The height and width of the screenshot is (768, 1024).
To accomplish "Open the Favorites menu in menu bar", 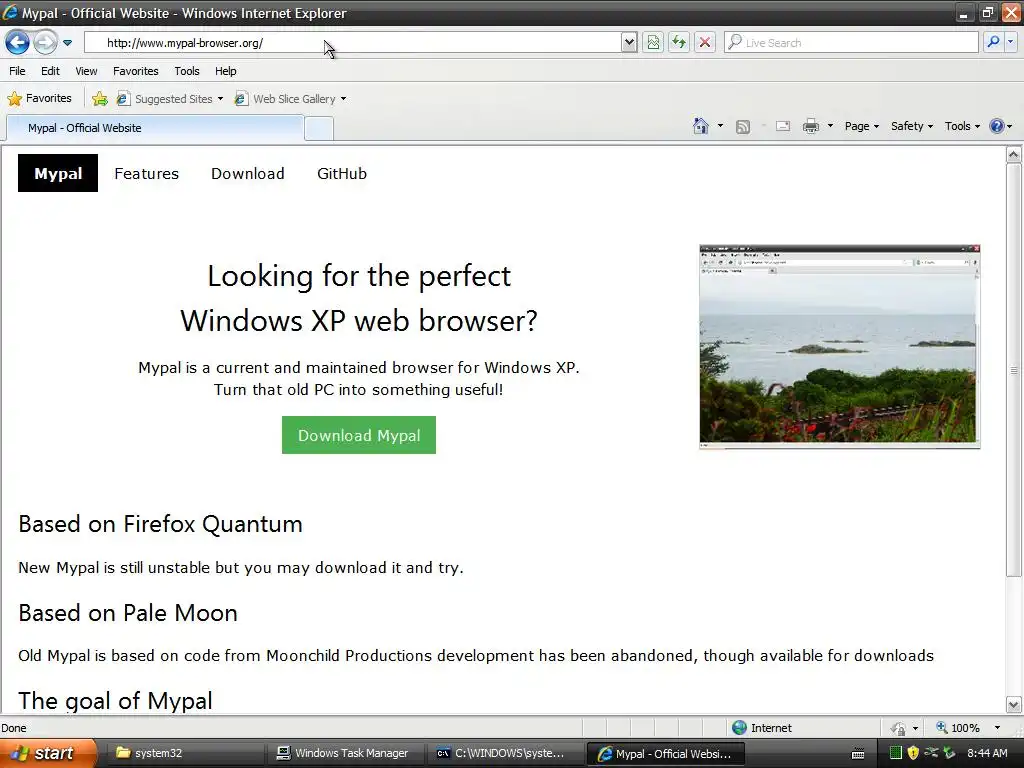I will tap(136, 71).
